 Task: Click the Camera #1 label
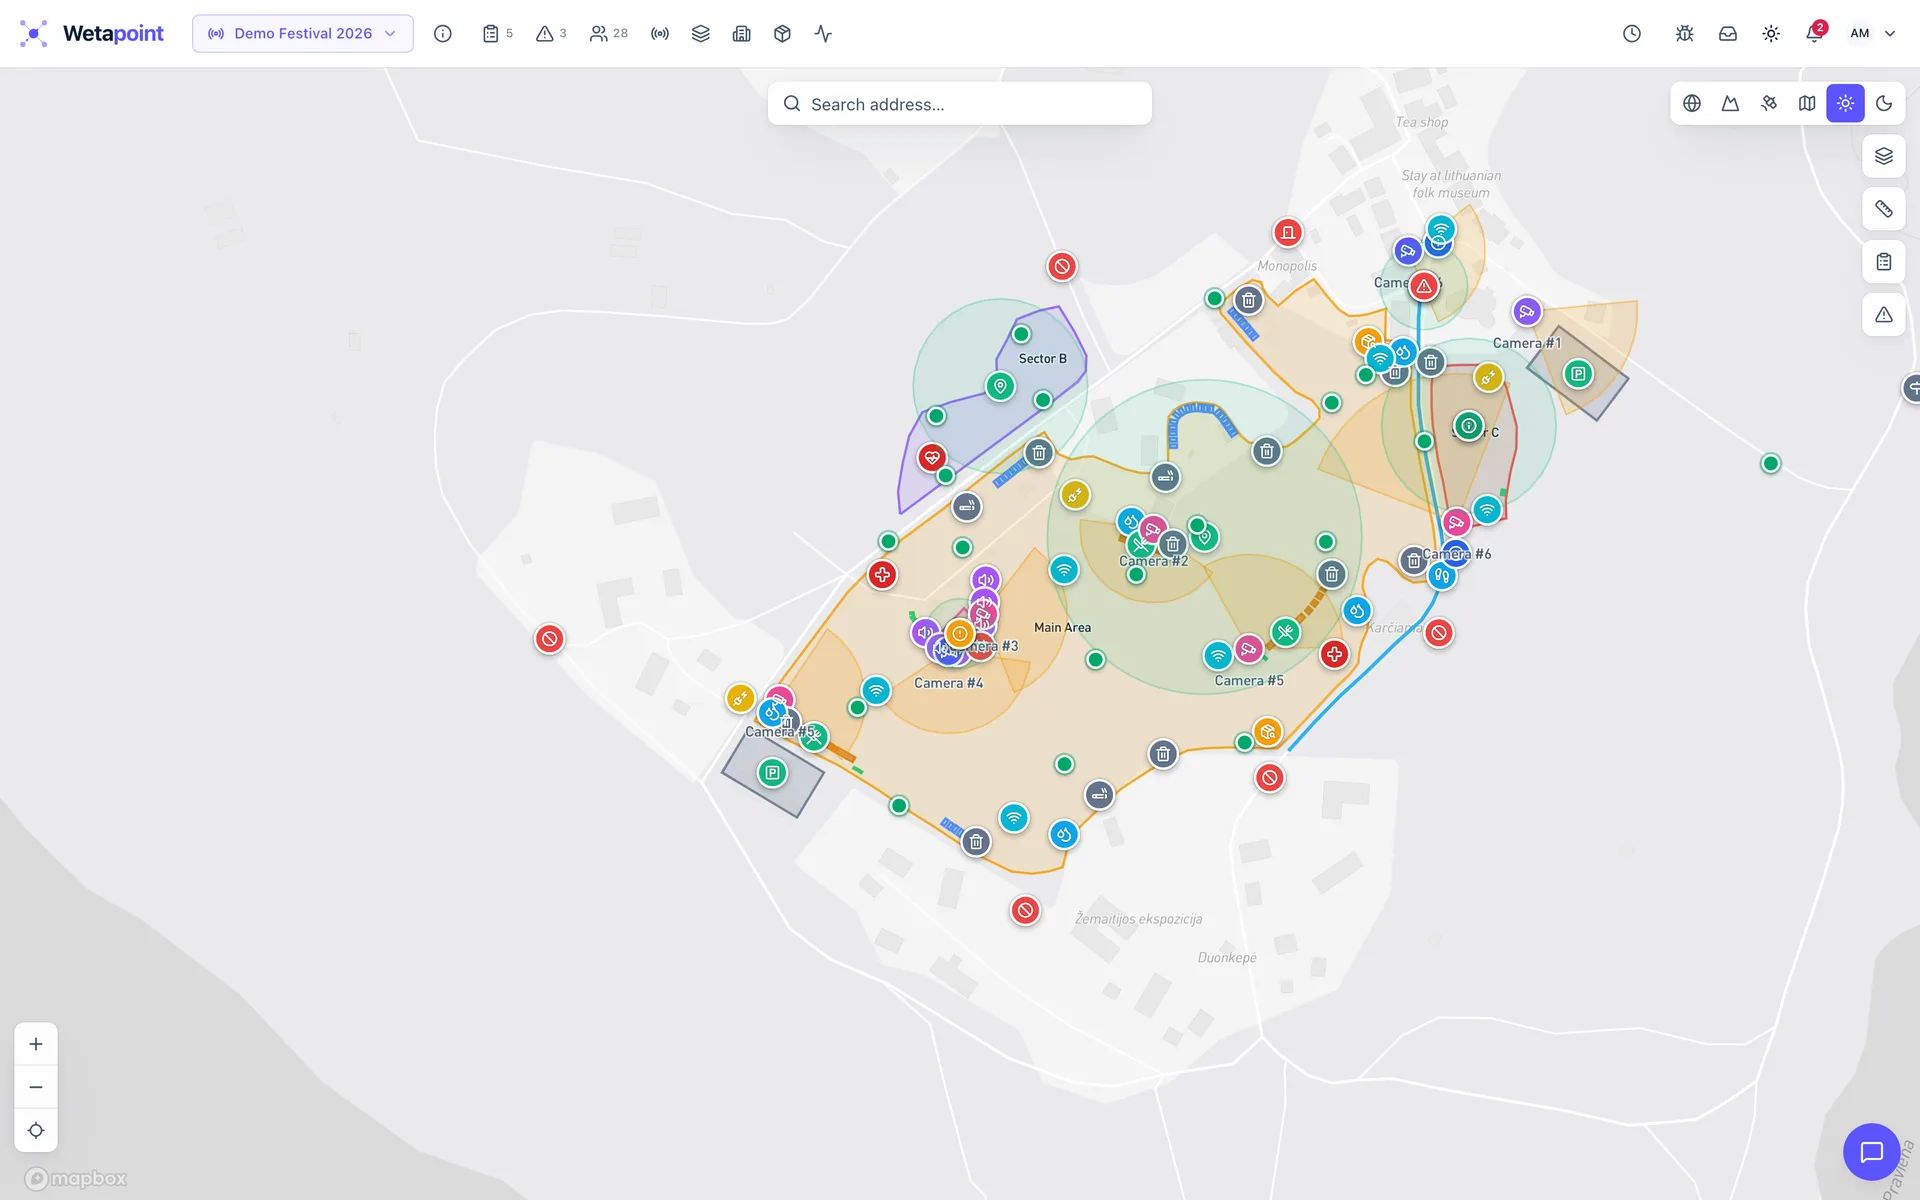click(1526, 343)
